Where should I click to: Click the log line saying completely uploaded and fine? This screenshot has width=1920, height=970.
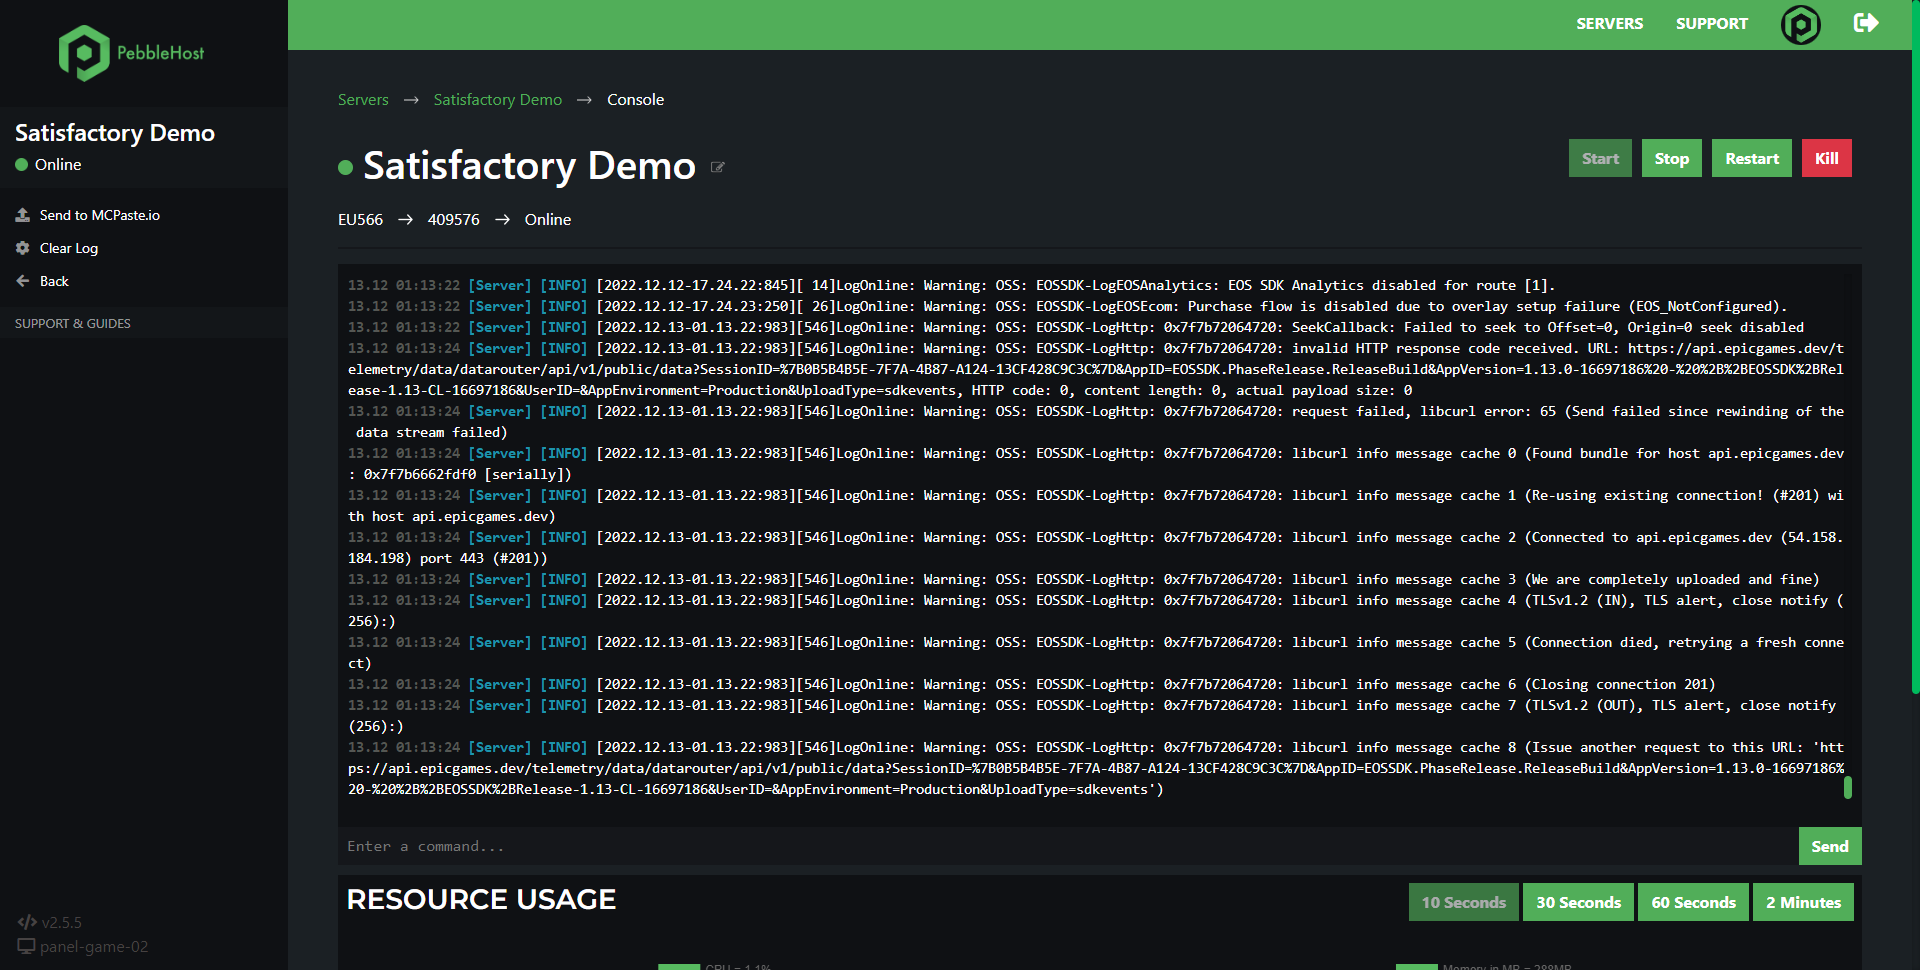pyautogui.click(x=1083, y=579)
